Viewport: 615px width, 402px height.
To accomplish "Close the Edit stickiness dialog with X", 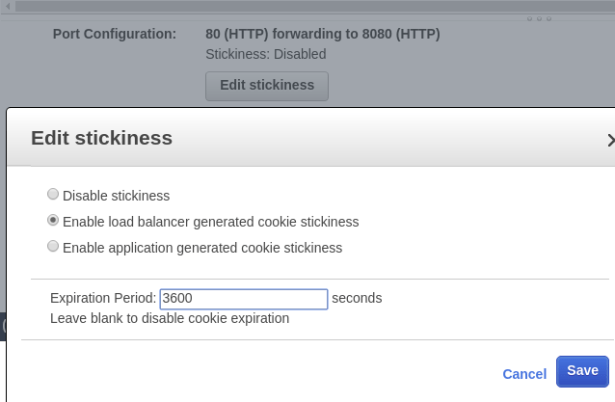I will (x=610, y=141).
